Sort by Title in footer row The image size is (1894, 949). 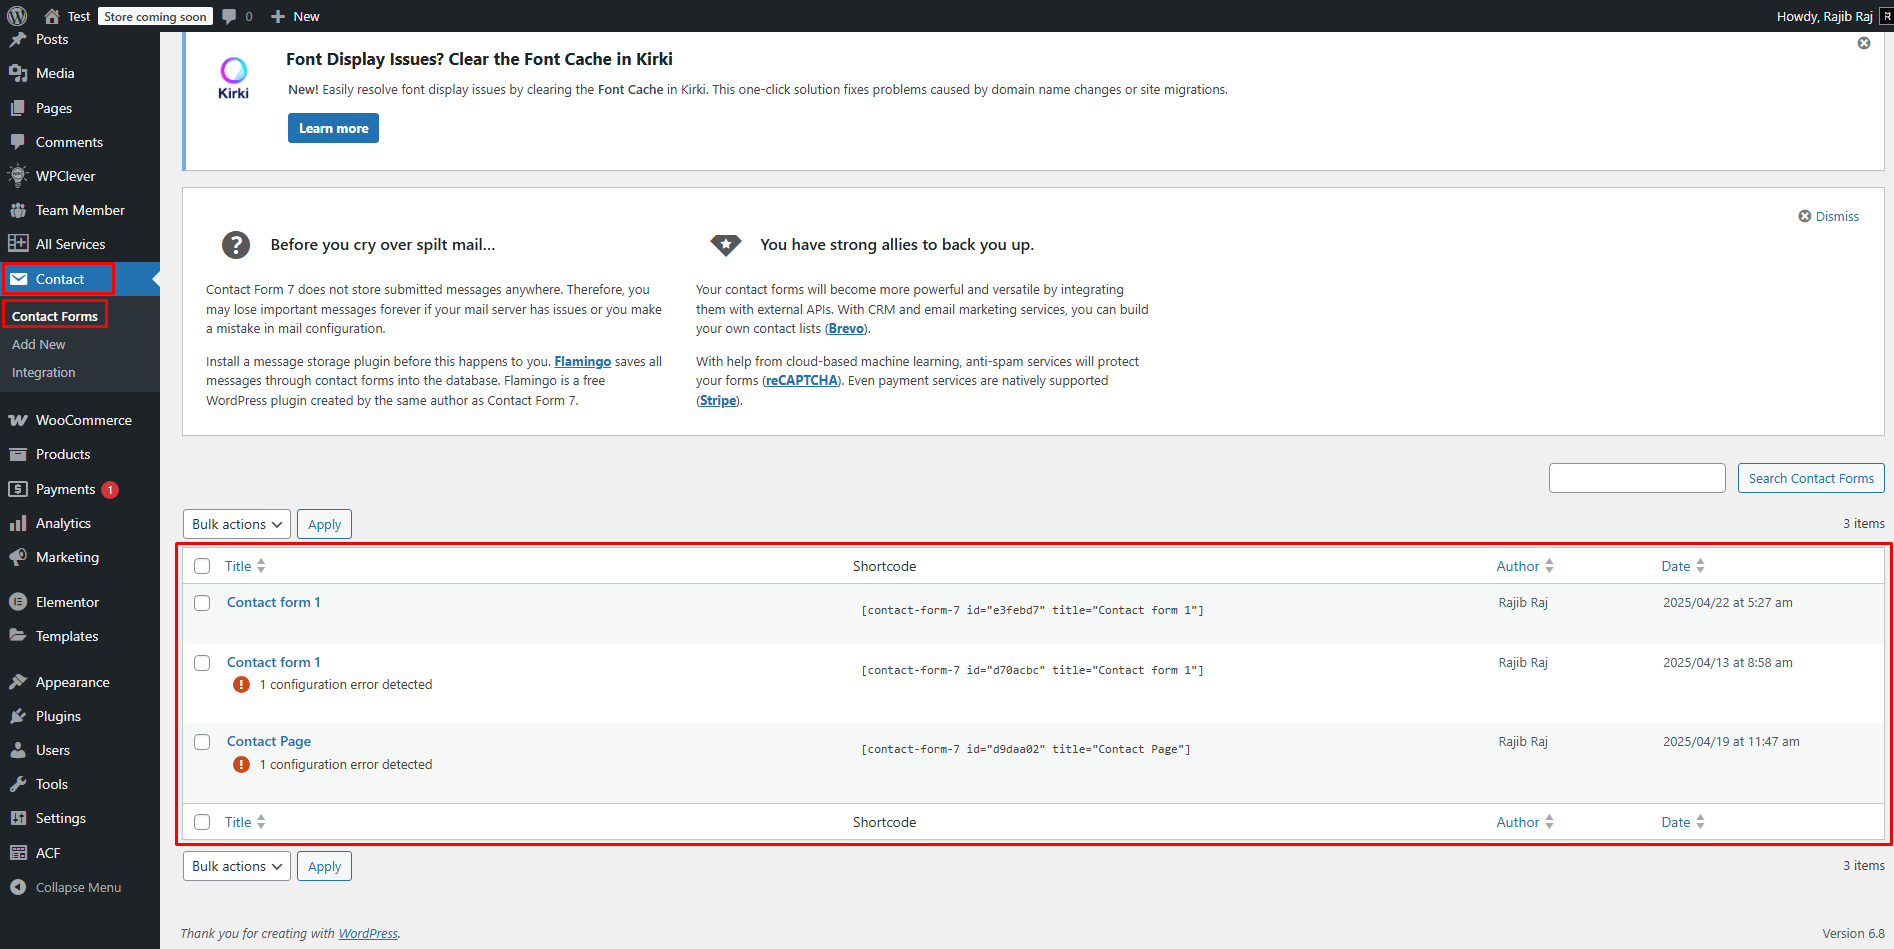245,822
